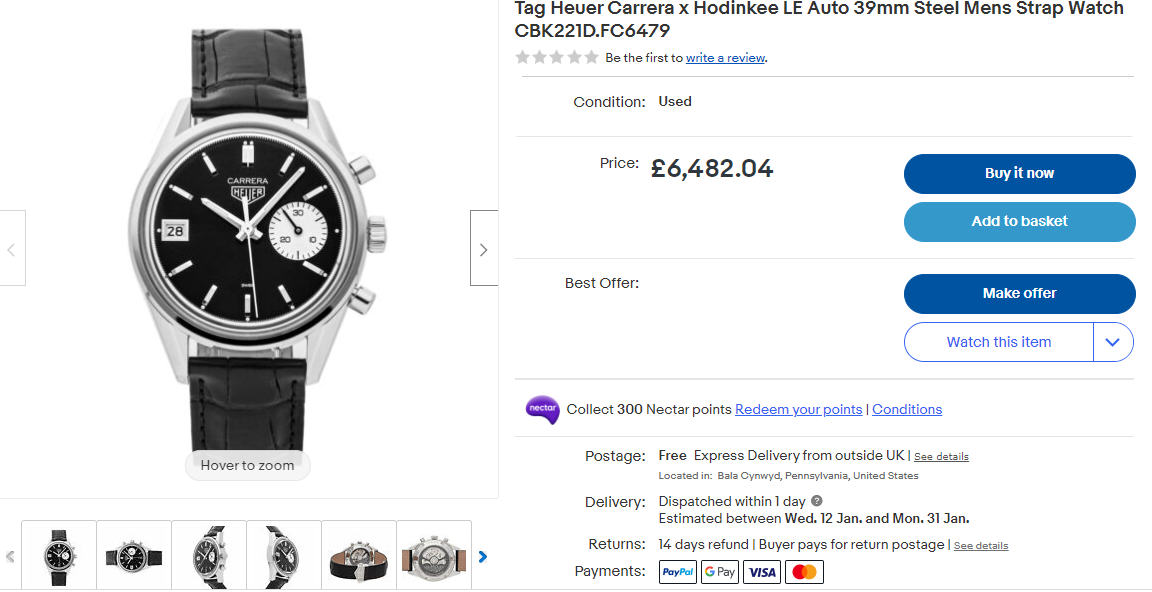The width and height of the screenshot is (1152, 592).
Task: Open postage See details link
Action: click(941, 456)
